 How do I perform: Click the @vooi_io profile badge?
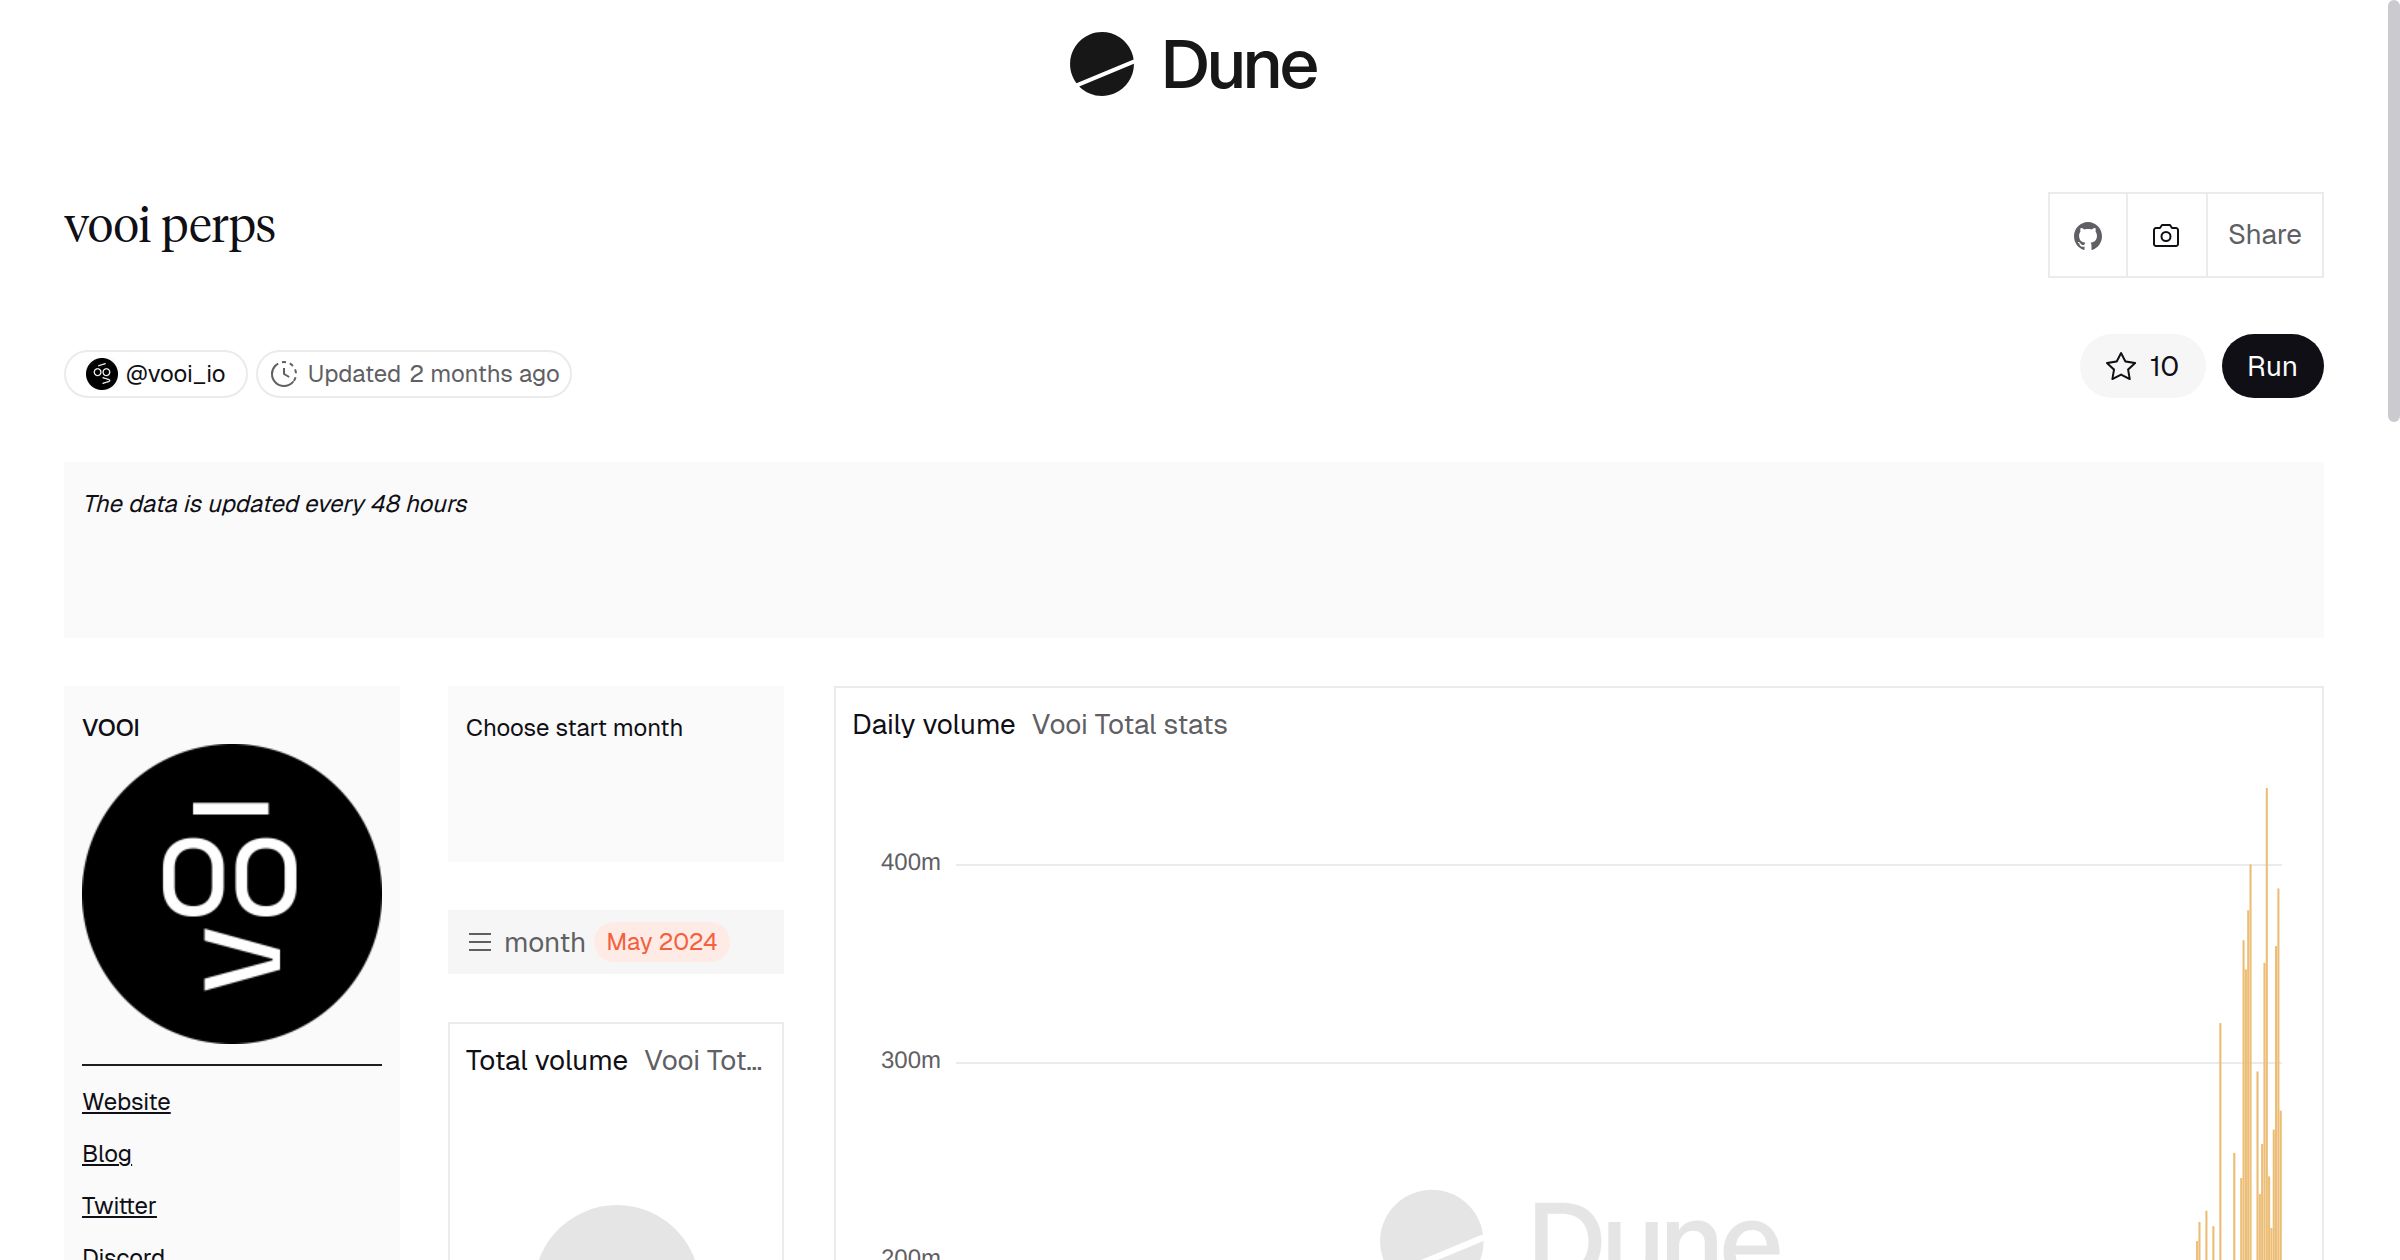155,373
